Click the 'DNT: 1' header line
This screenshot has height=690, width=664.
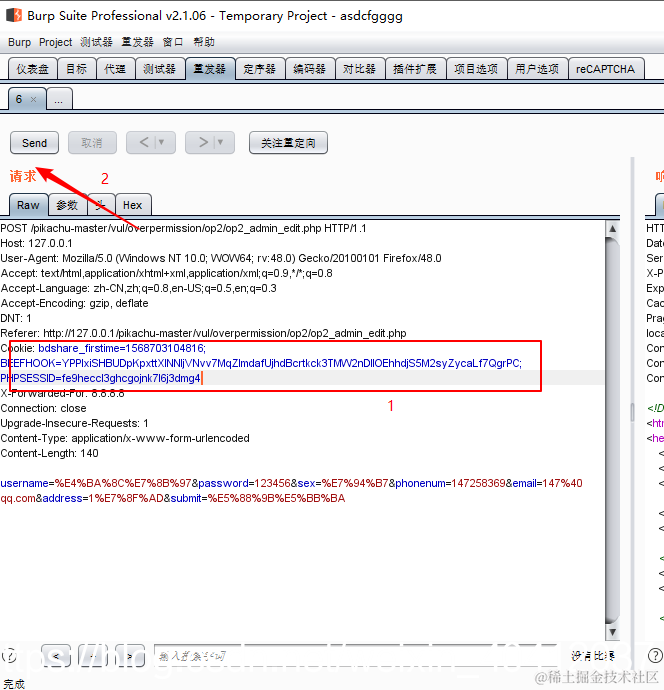[16, 318]
